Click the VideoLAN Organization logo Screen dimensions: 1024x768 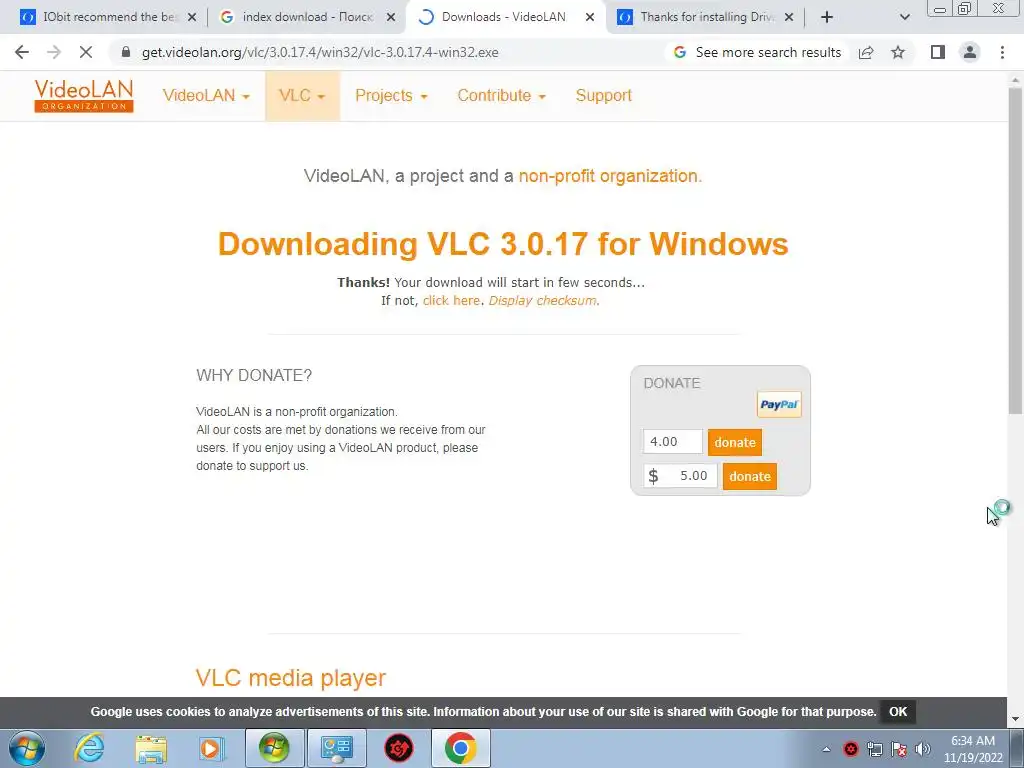coord(84,96)
